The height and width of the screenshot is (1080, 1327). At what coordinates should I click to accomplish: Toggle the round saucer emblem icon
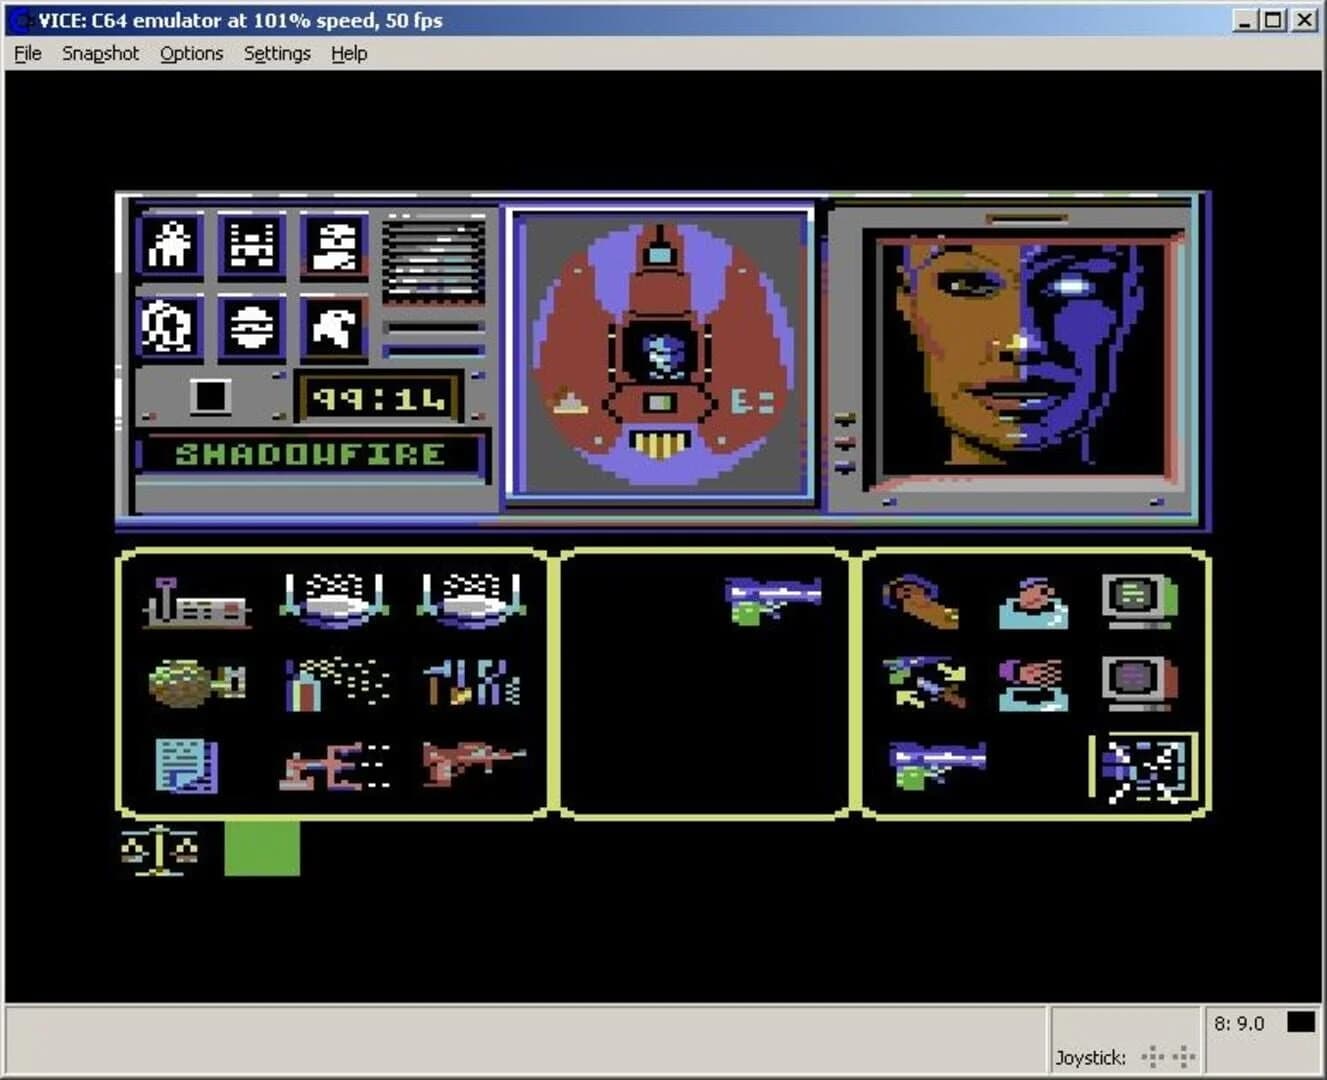tap(253, 327)
